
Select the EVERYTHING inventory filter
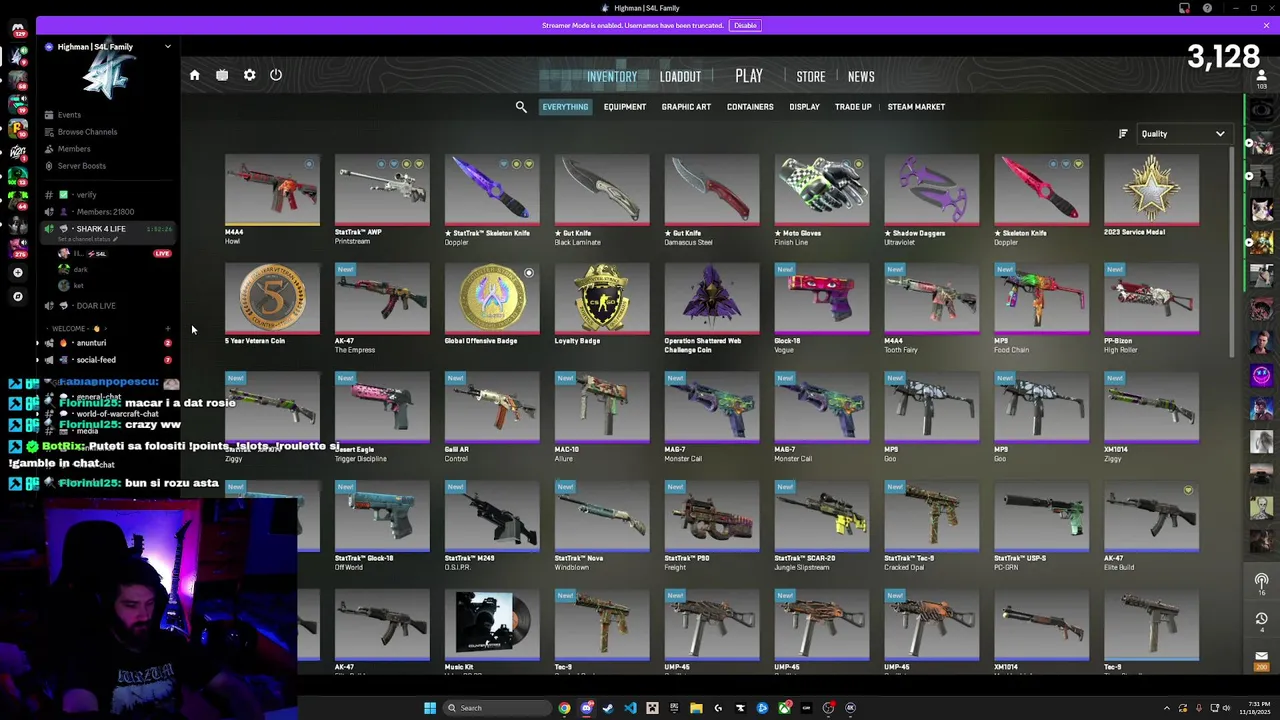point(565,107)
